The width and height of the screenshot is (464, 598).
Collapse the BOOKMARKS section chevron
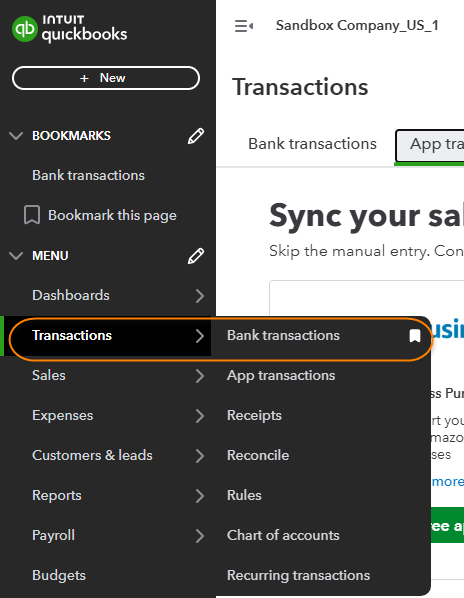(16, 136)
